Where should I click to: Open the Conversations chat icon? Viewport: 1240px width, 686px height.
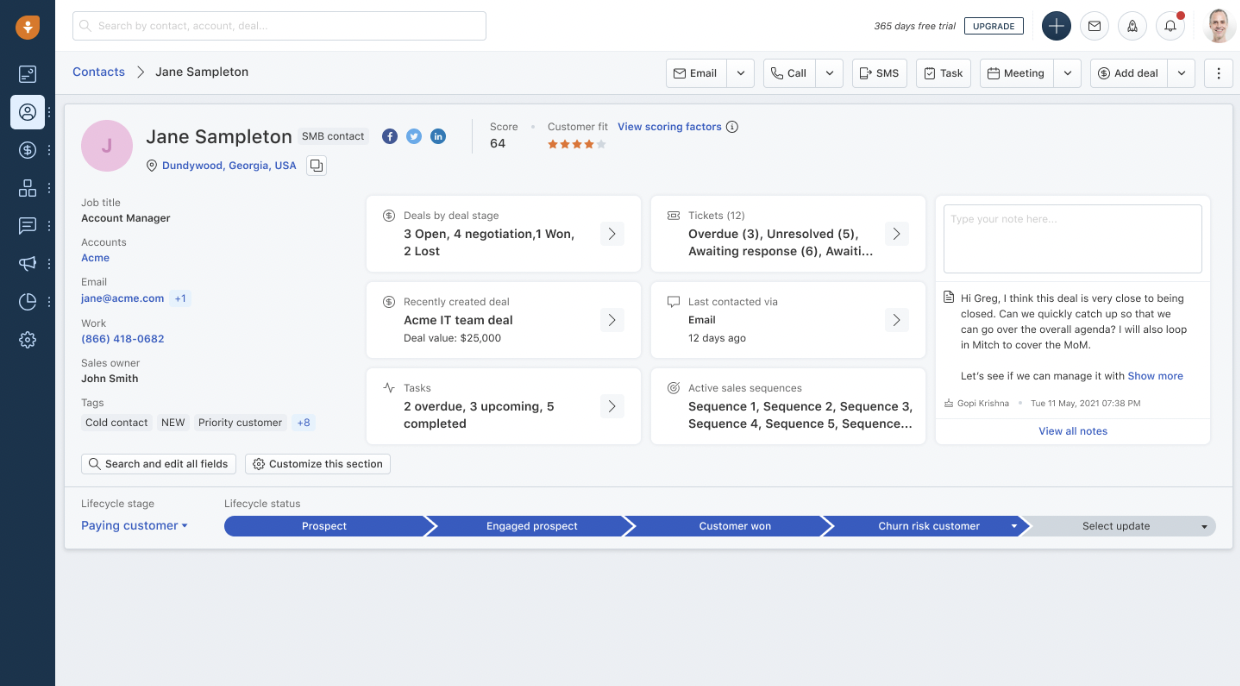(27, 225)
